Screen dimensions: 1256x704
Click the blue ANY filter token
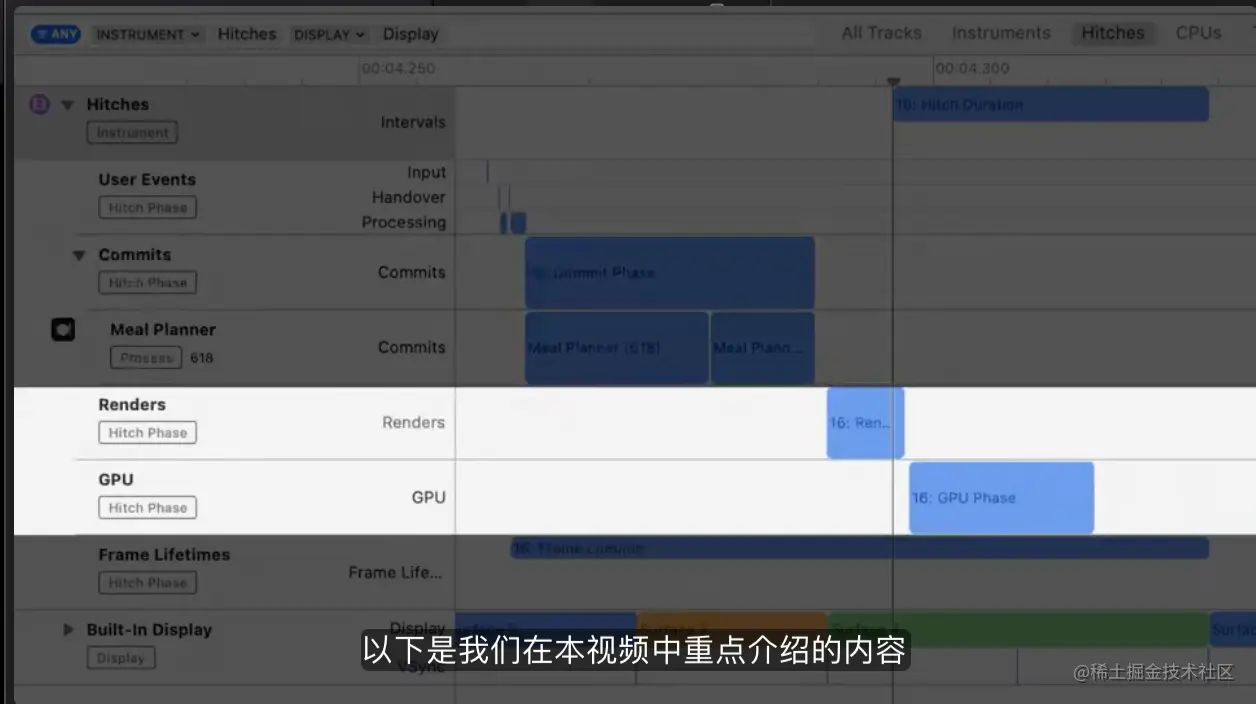coord(55,33)
